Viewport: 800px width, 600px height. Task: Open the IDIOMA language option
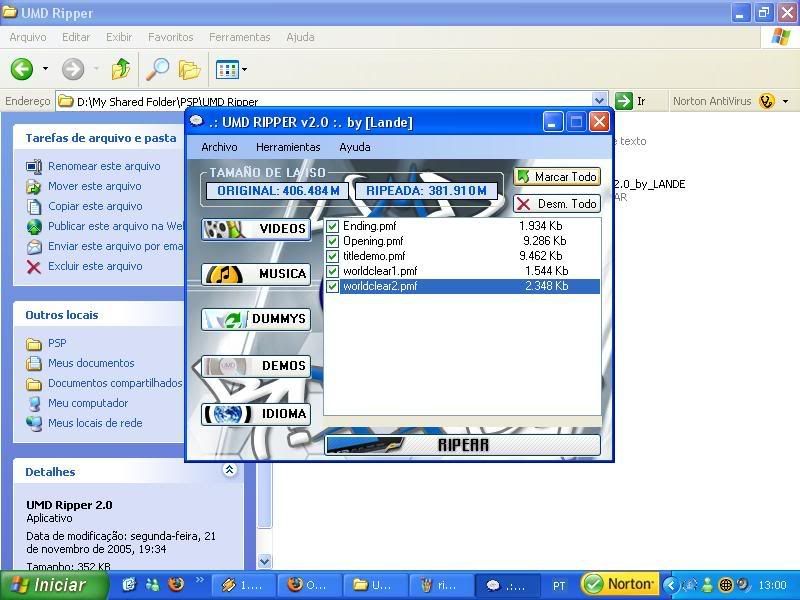click(x=256, y=414)
